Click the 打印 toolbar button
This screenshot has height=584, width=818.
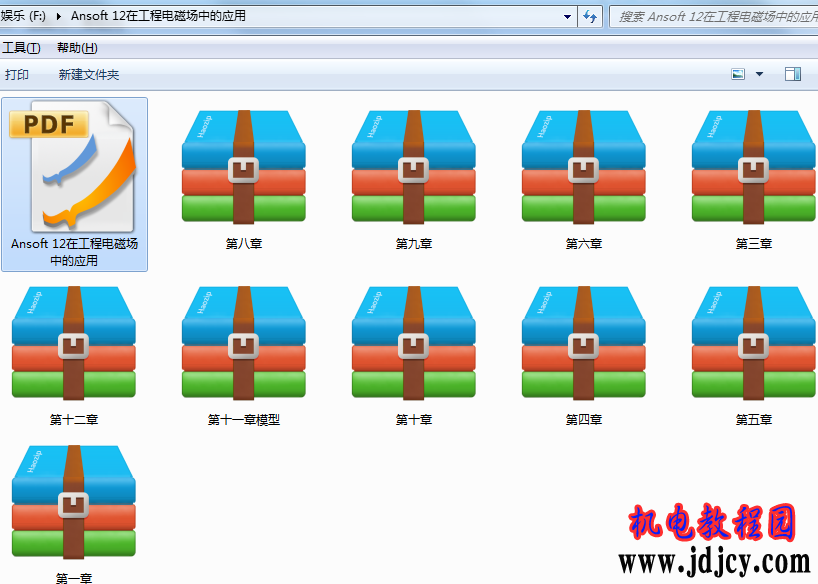(x=17, y=75)
